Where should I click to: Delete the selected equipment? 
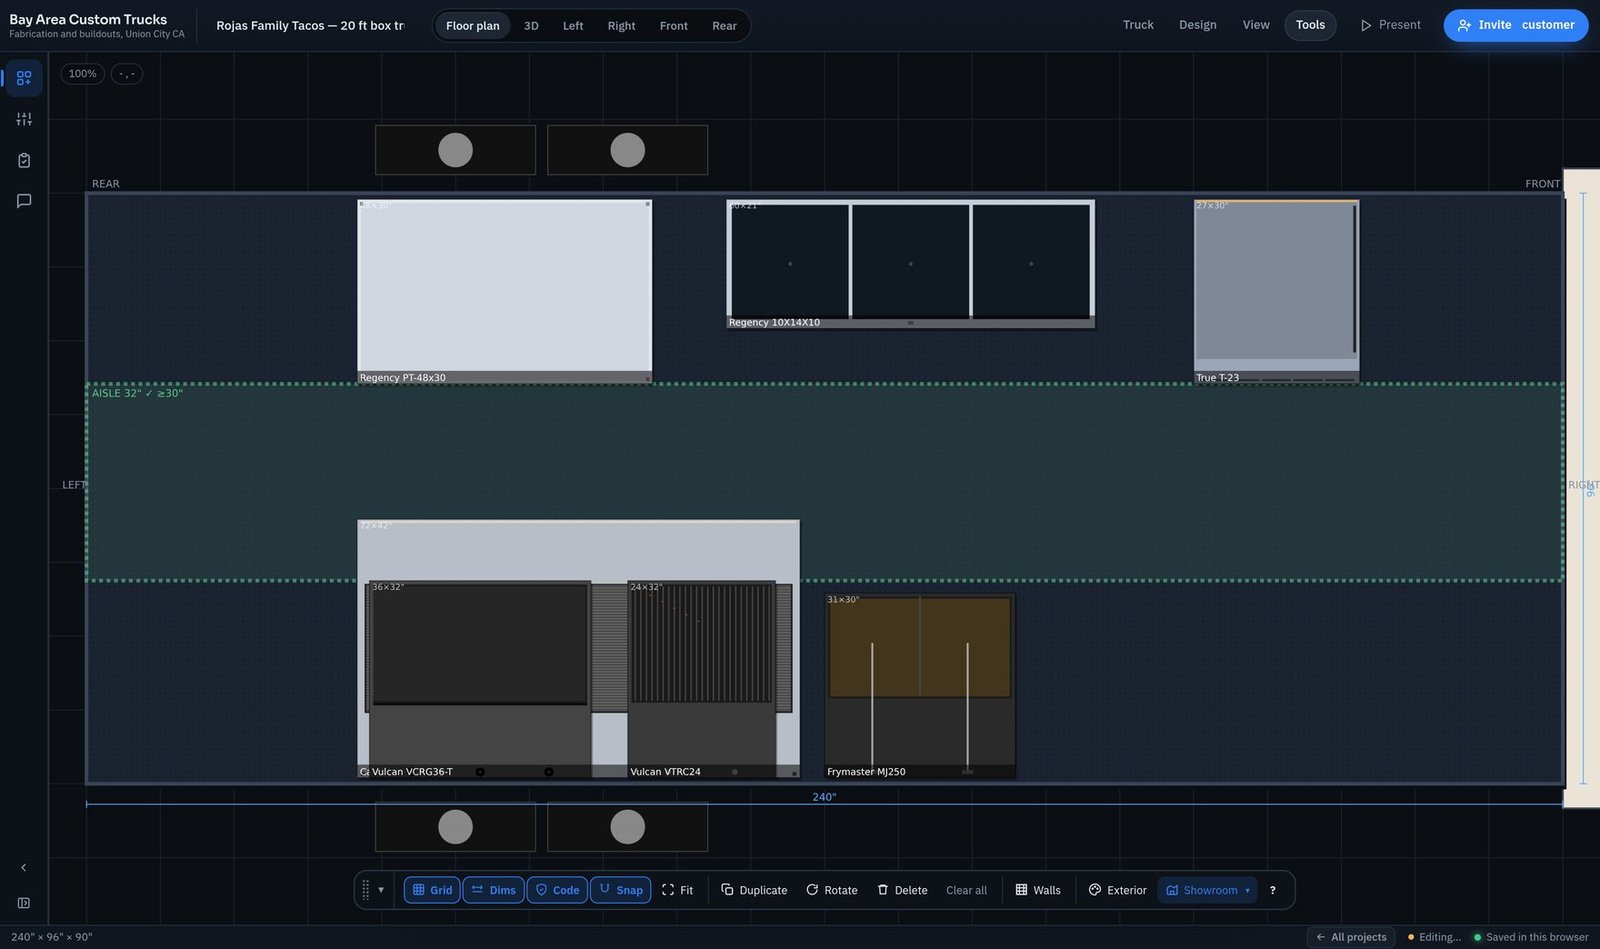point(902,890)
